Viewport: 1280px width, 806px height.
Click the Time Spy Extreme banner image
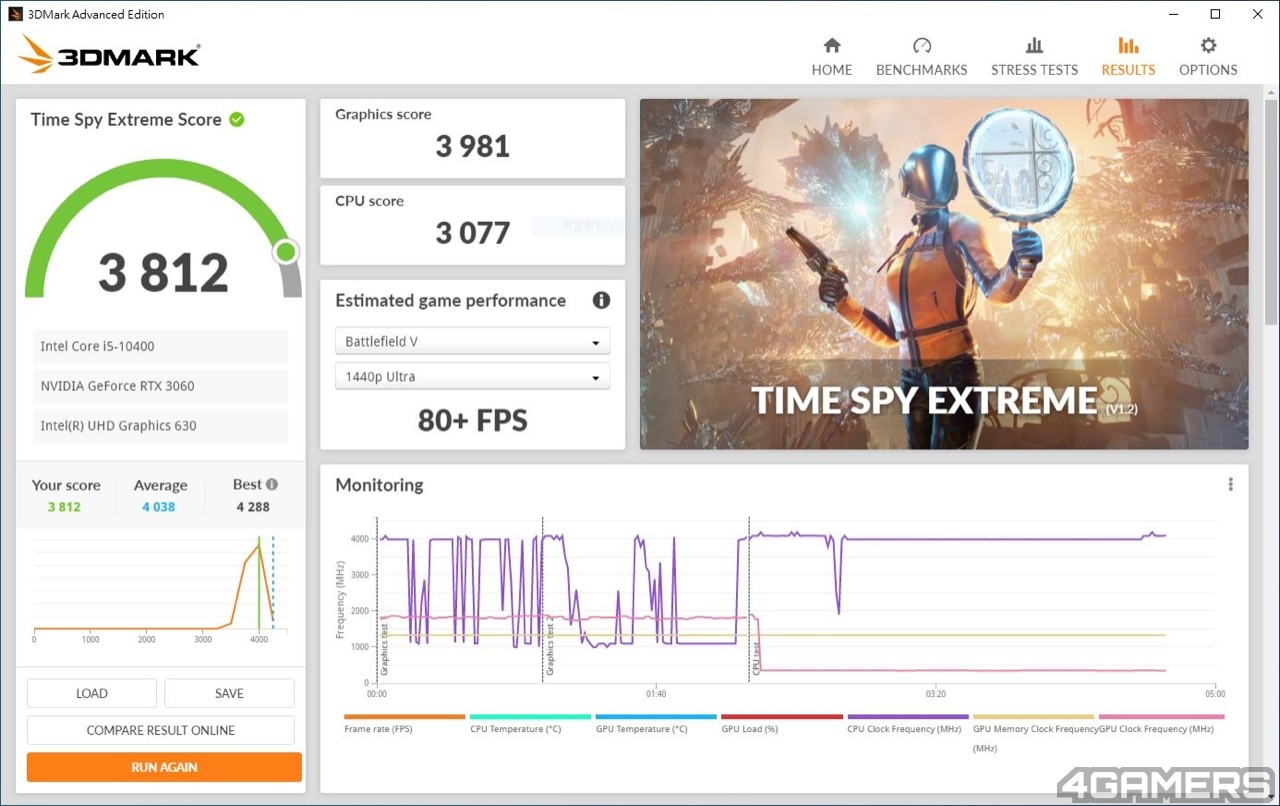[944, 274]
